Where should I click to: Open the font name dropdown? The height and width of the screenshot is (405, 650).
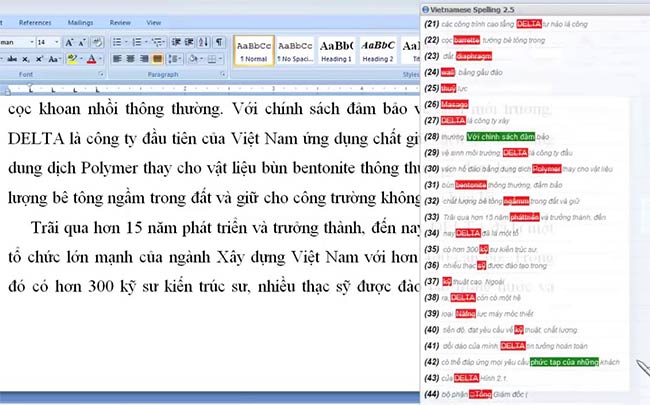32,42
